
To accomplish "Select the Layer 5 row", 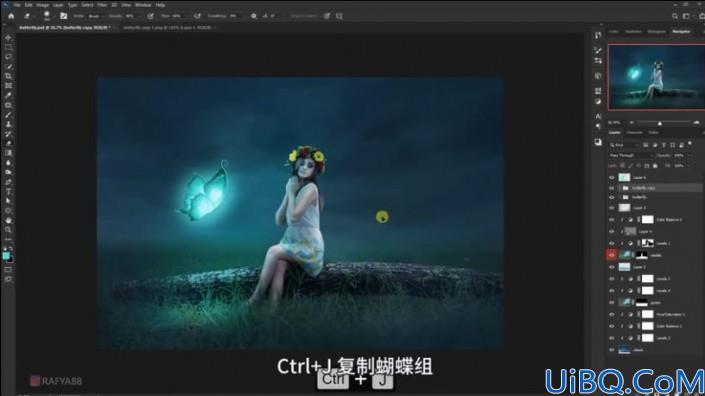I will (x=656, y=208).
